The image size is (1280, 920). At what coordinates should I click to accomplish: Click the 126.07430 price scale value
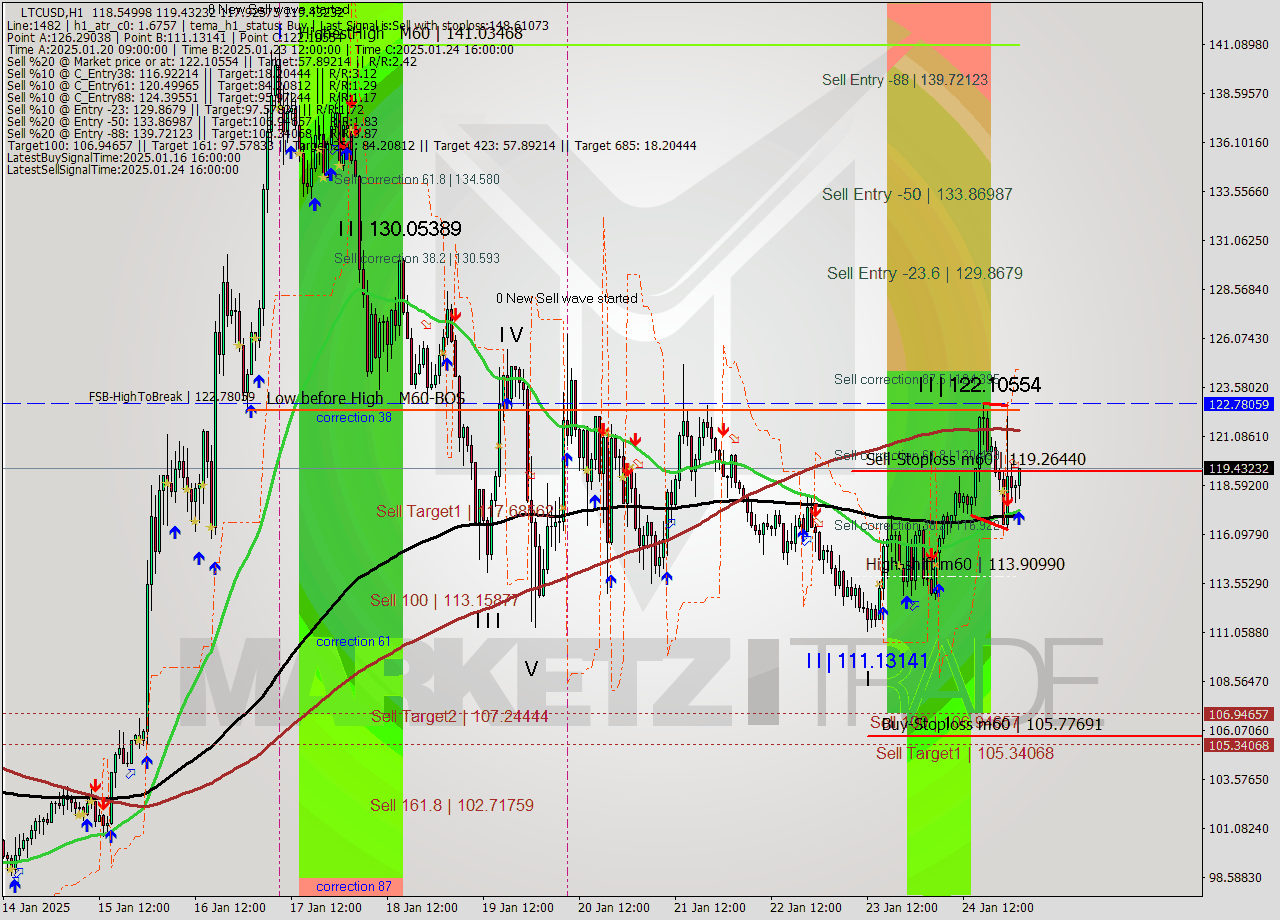(x=1239, y=338)
